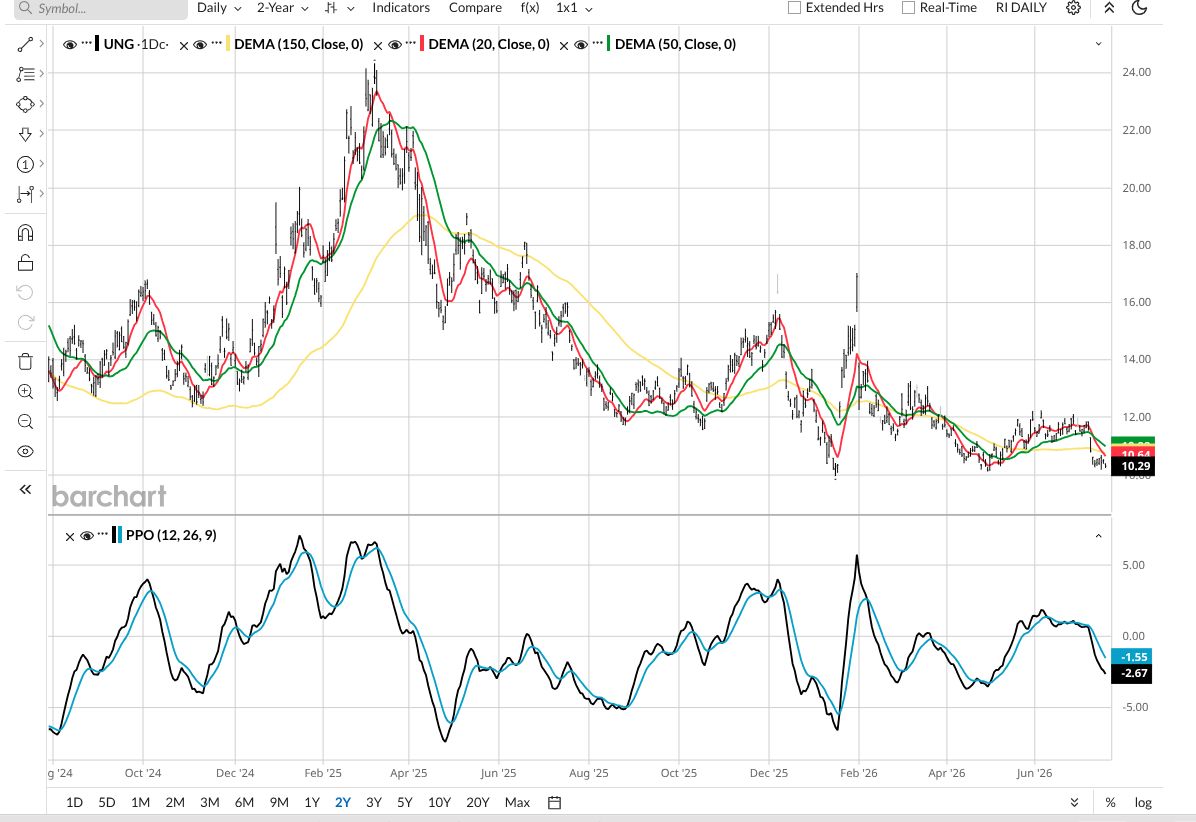Enable the Extended Hrs checkbox
This screenshot has height=822, width=1196.
(x=794, y=8)
